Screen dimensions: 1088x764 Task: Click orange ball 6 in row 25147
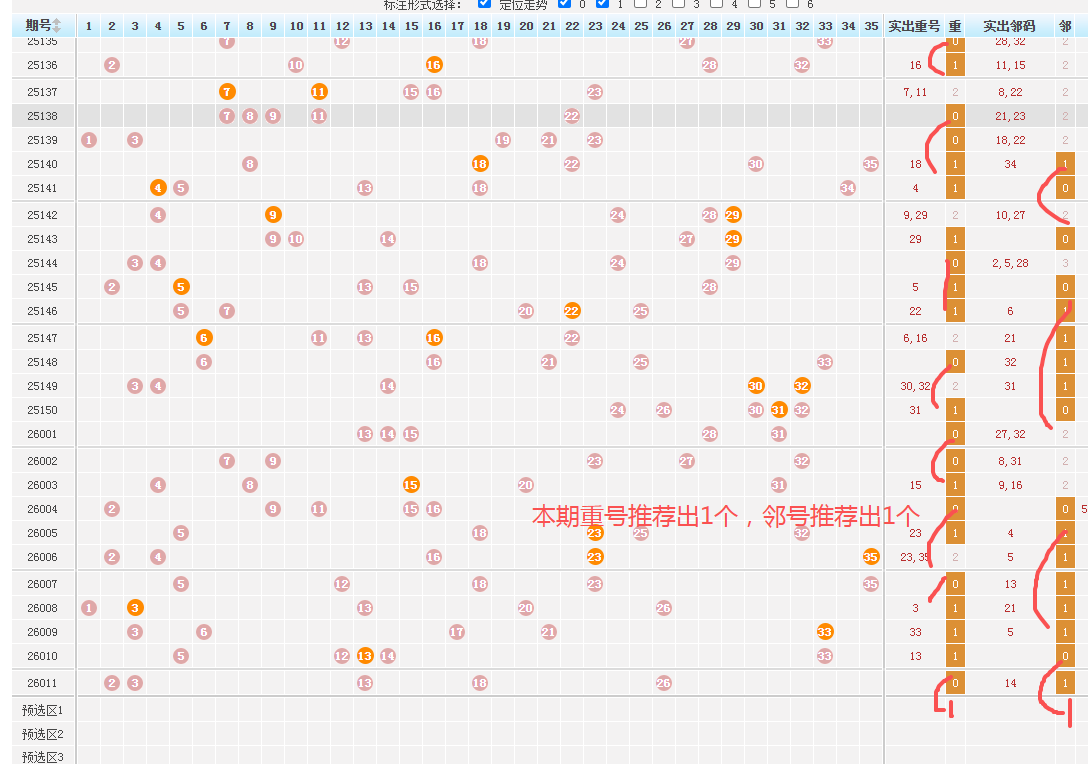(x=204, y=338)
